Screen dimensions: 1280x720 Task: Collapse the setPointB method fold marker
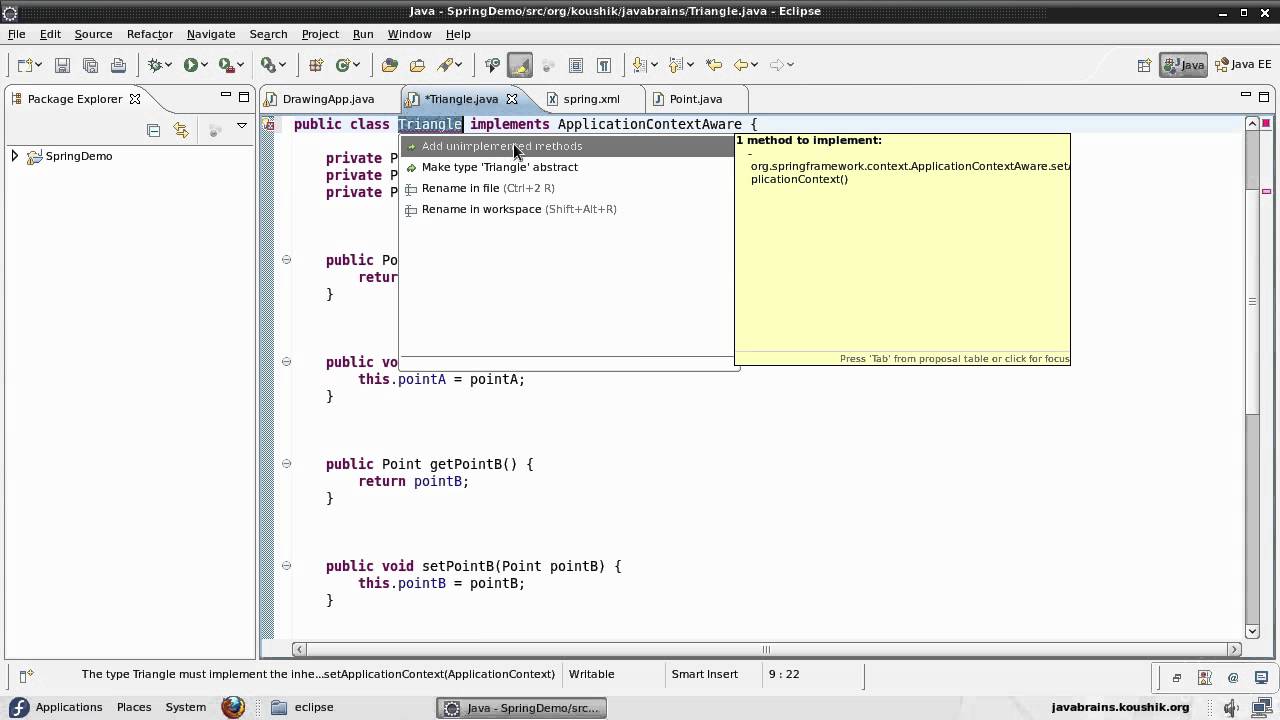286,566
